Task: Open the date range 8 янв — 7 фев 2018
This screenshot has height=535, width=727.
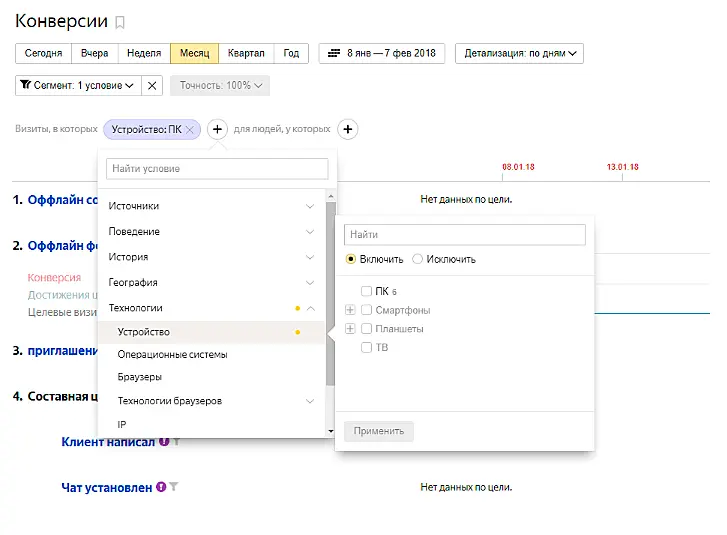Action: coord(383,54)
